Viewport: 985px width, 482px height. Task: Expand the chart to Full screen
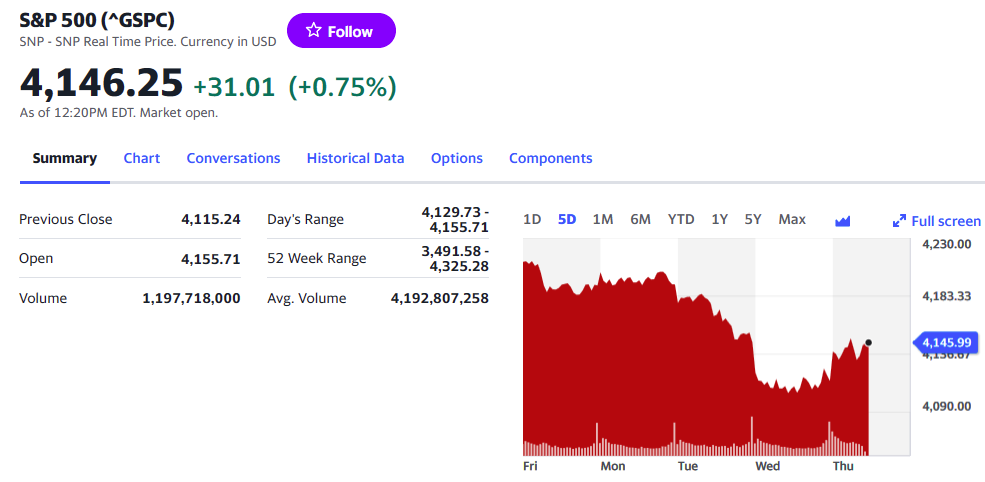pyautogui.click(x=937, y=221)
